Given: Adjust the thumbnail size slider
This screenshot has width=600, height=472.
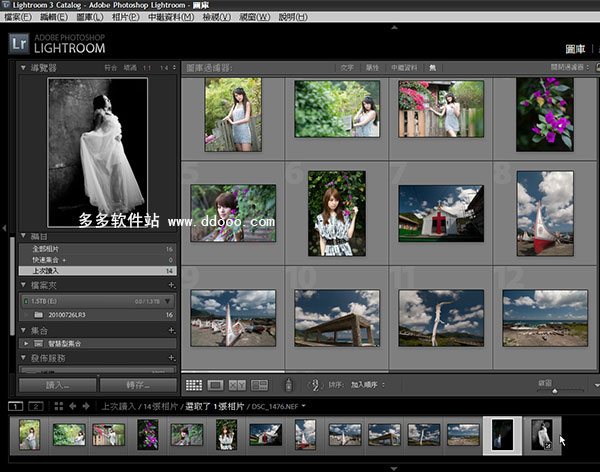Looking at the screenshot, I should (554, 391).
